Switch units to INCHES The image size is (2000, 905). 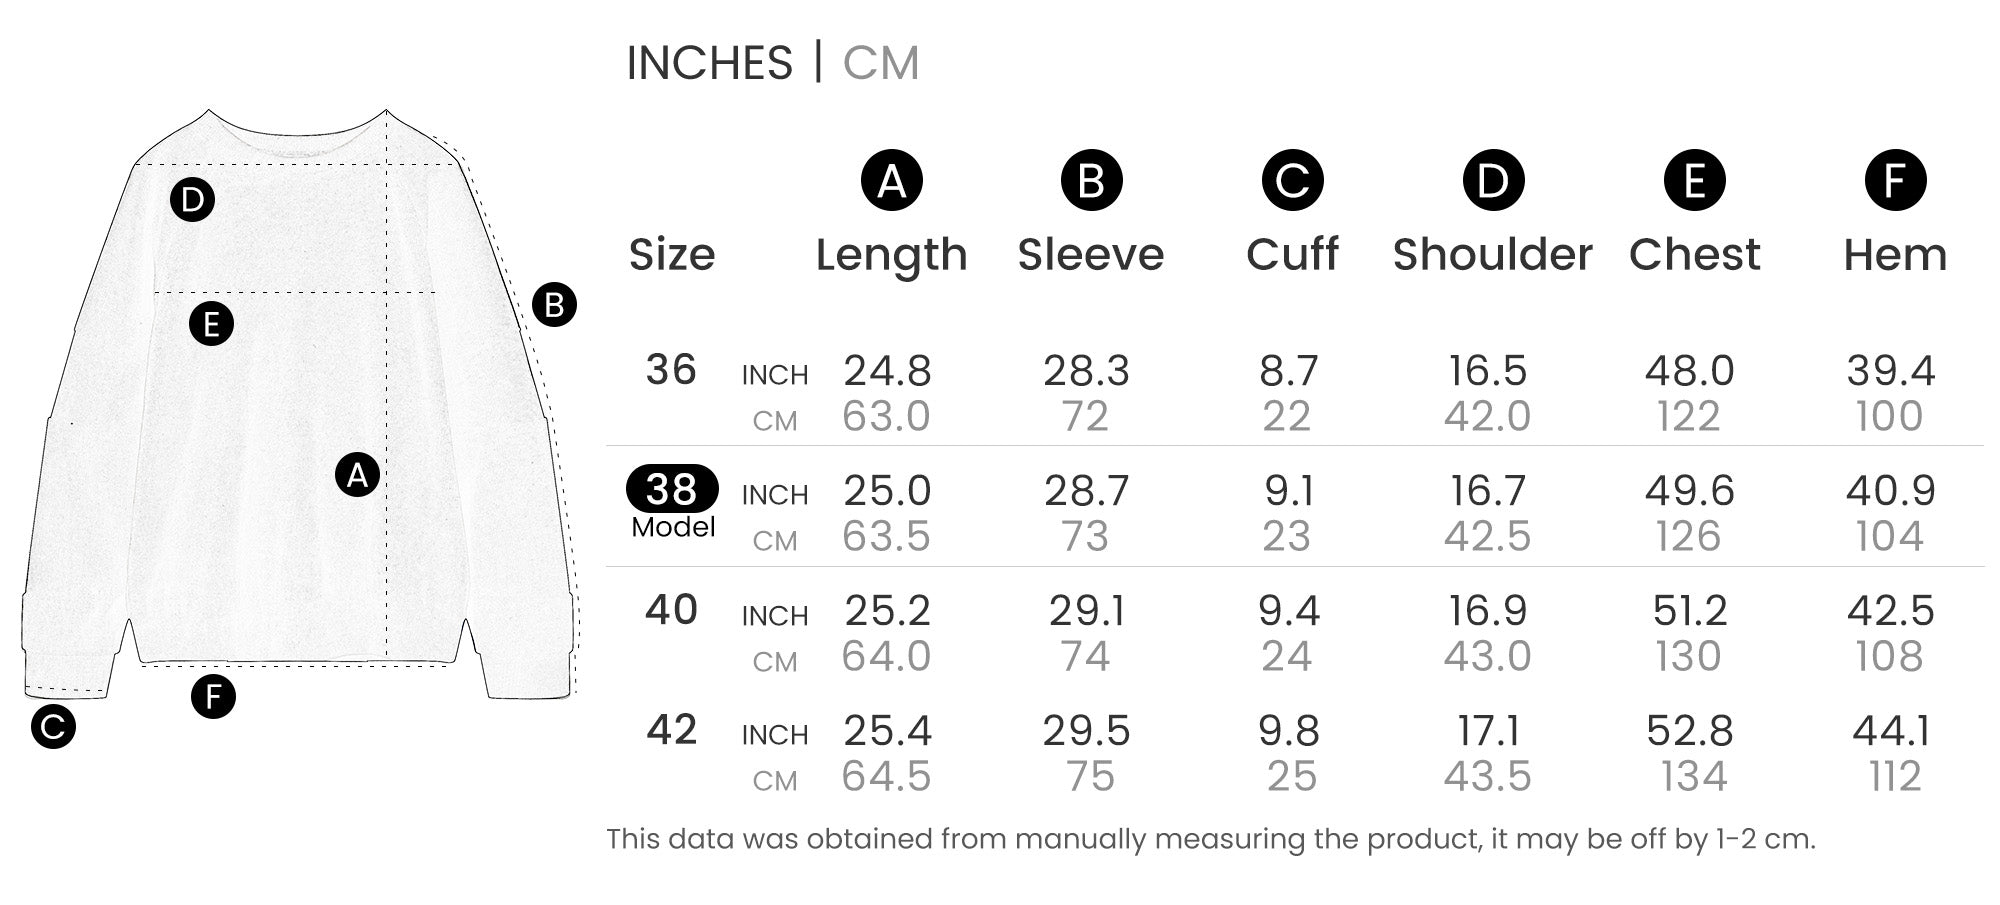[709, 63]
